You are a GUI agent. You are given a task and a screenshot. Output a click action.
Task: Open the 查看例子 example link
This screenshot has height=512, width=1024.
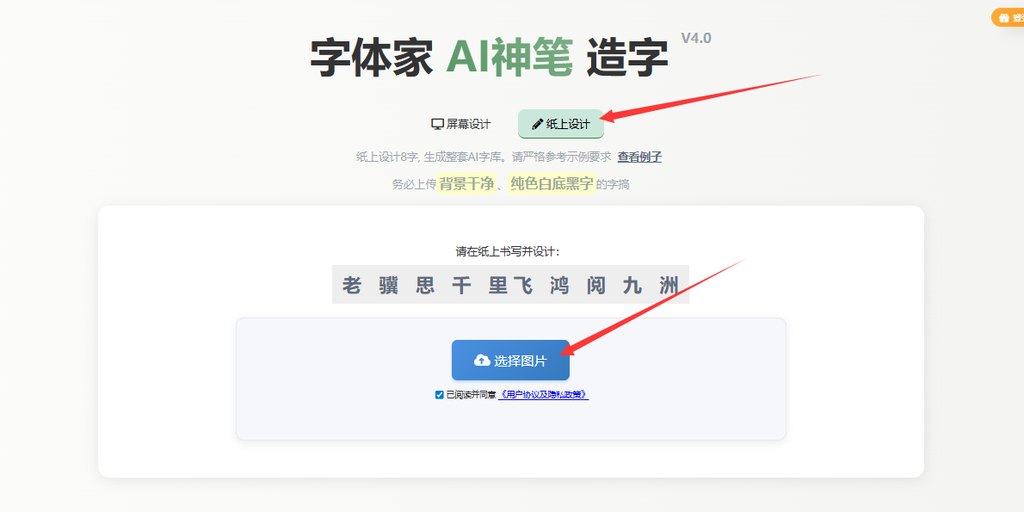tap(639, 157)
